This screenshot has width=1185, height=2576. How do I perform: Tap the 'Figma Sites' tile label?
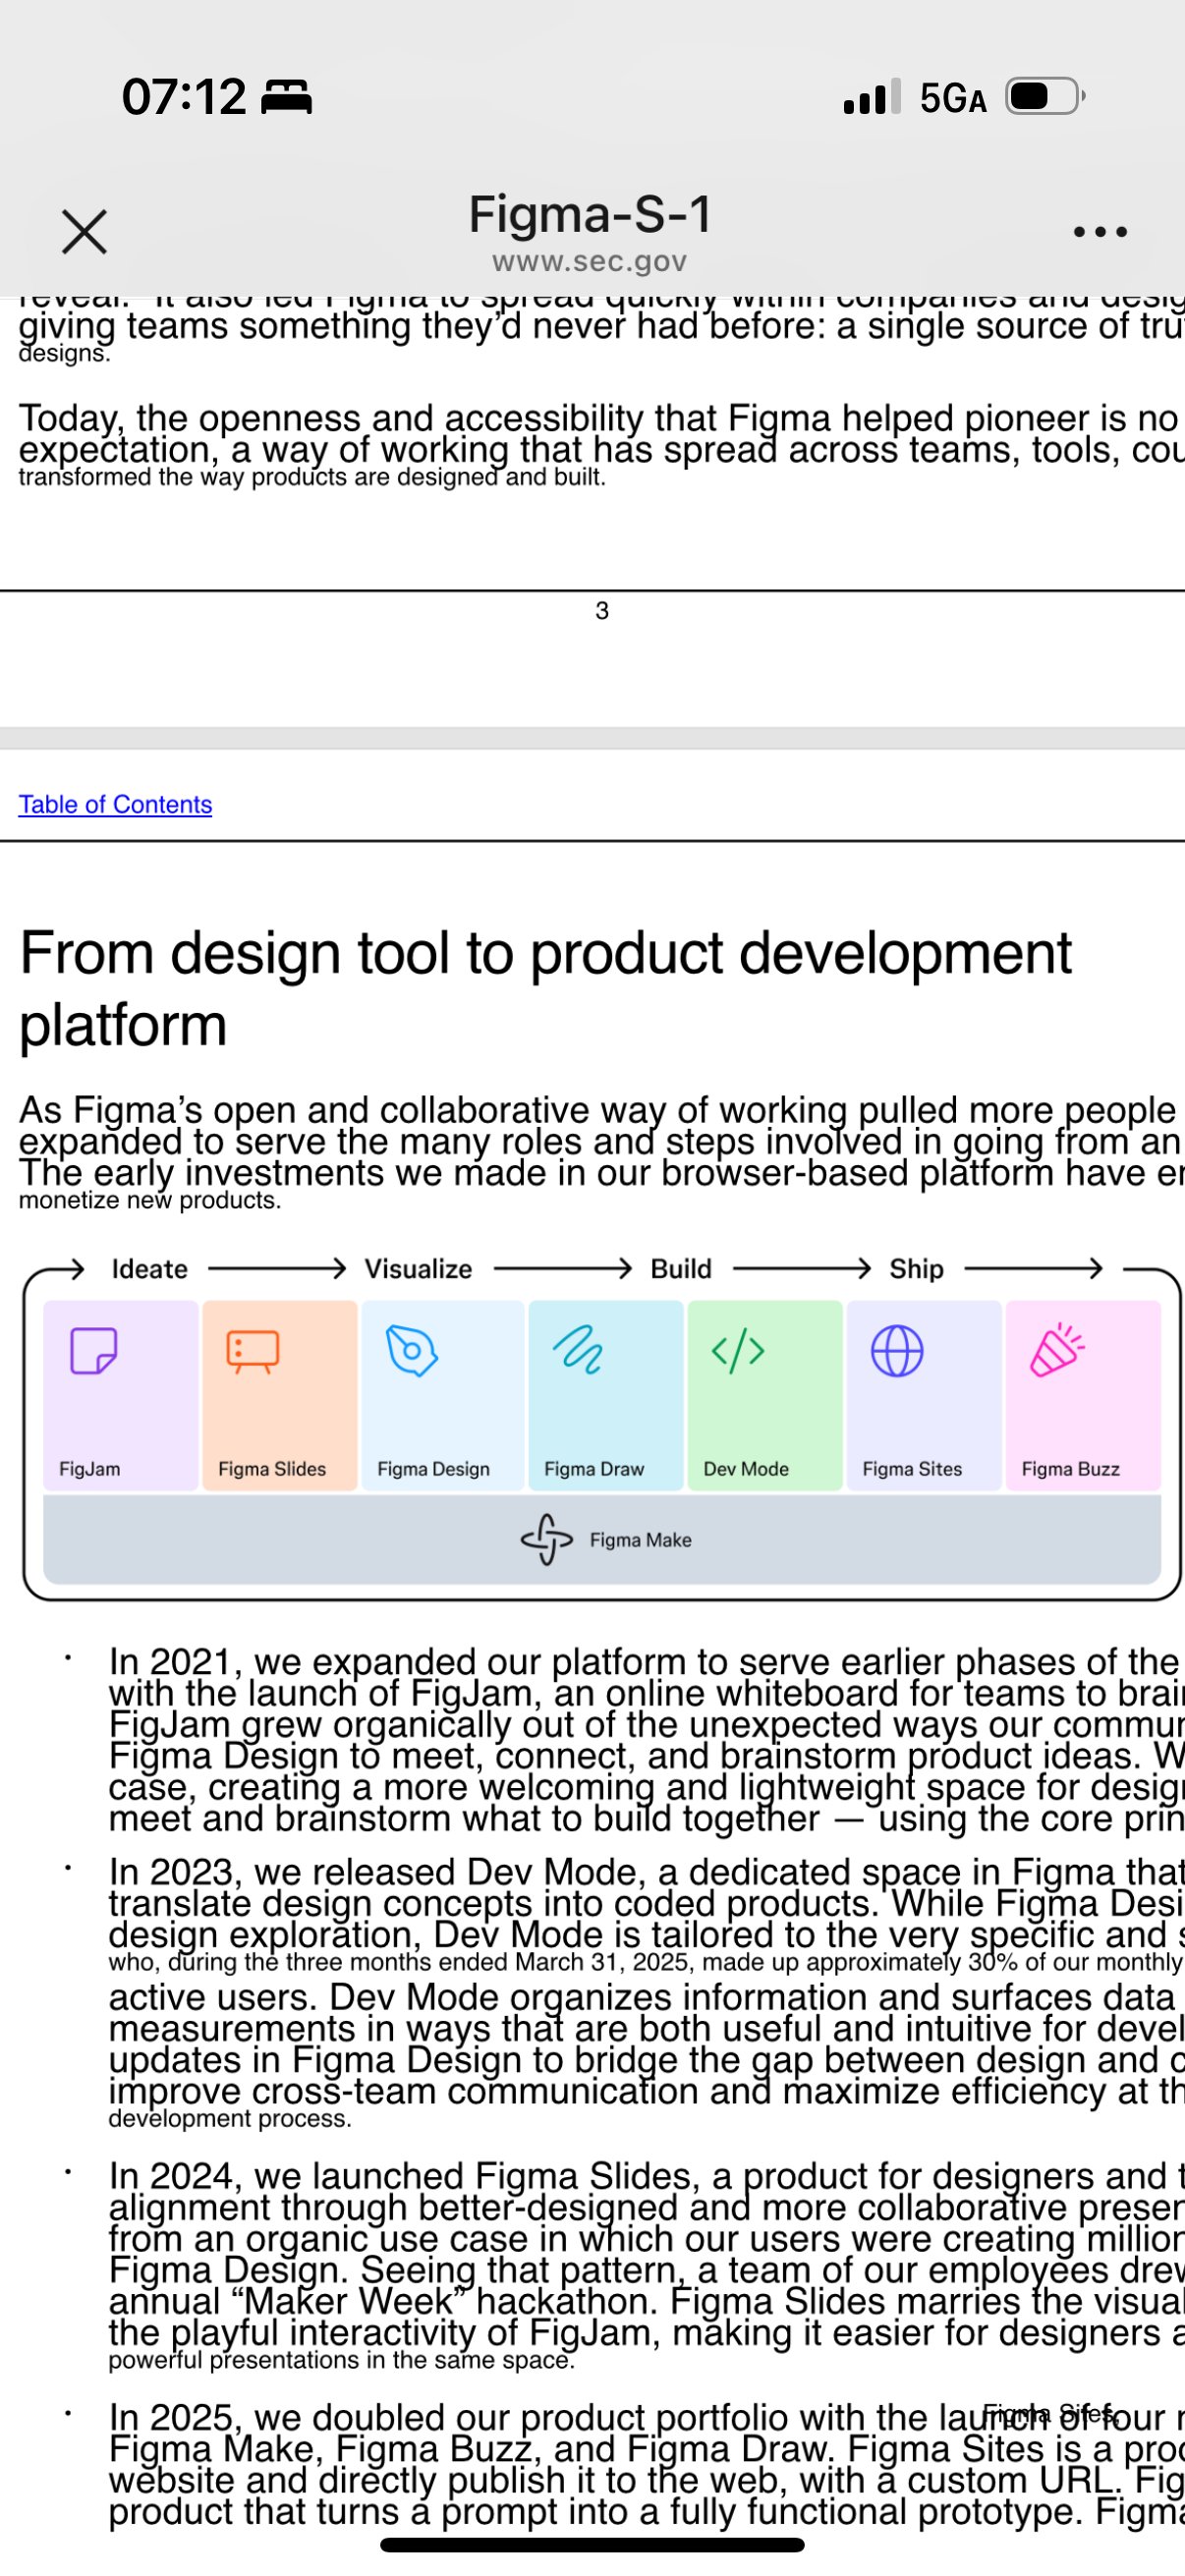[x=912, y=1468]
